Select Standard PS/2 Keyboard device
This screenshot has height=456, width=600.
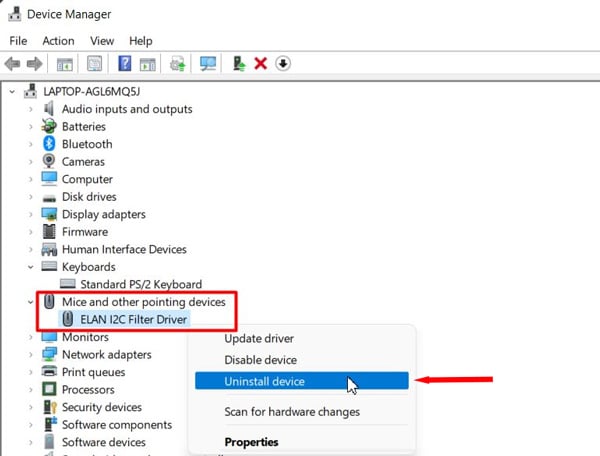click(141, 285)
